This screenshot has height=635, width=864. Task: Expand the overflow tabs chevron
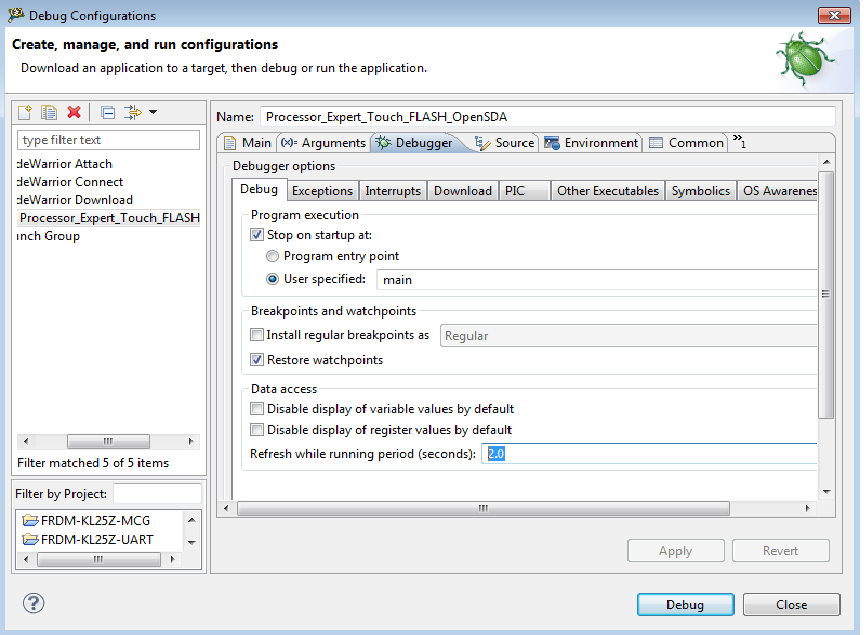point(738,142)
